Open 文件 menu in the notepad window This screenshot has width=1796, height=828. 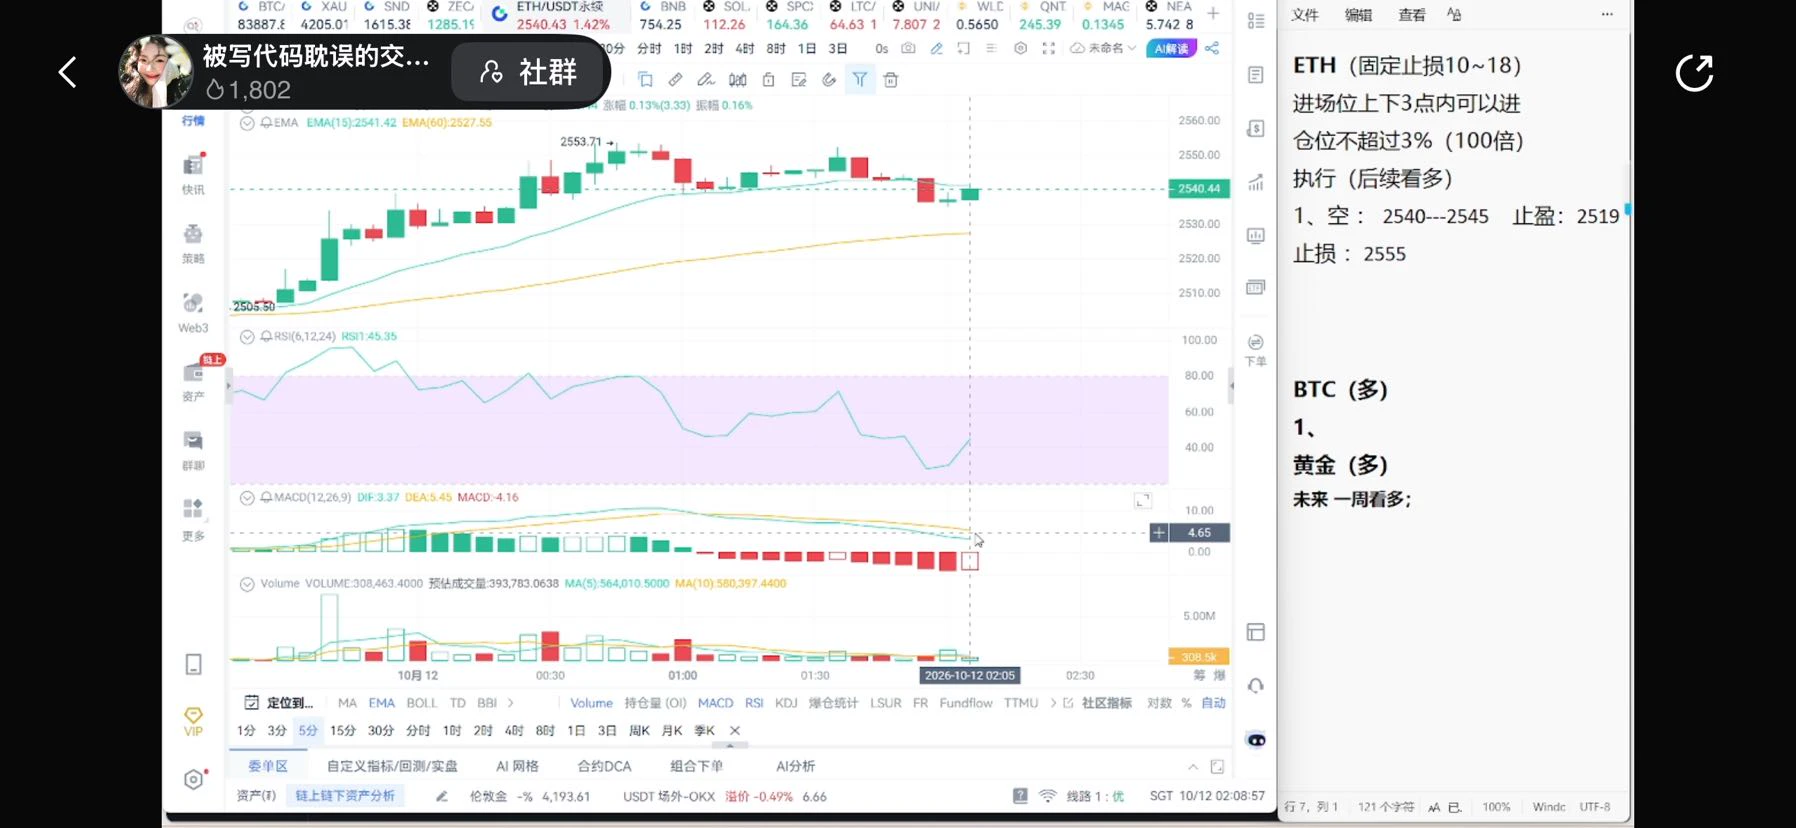[x=1304, y=15]
